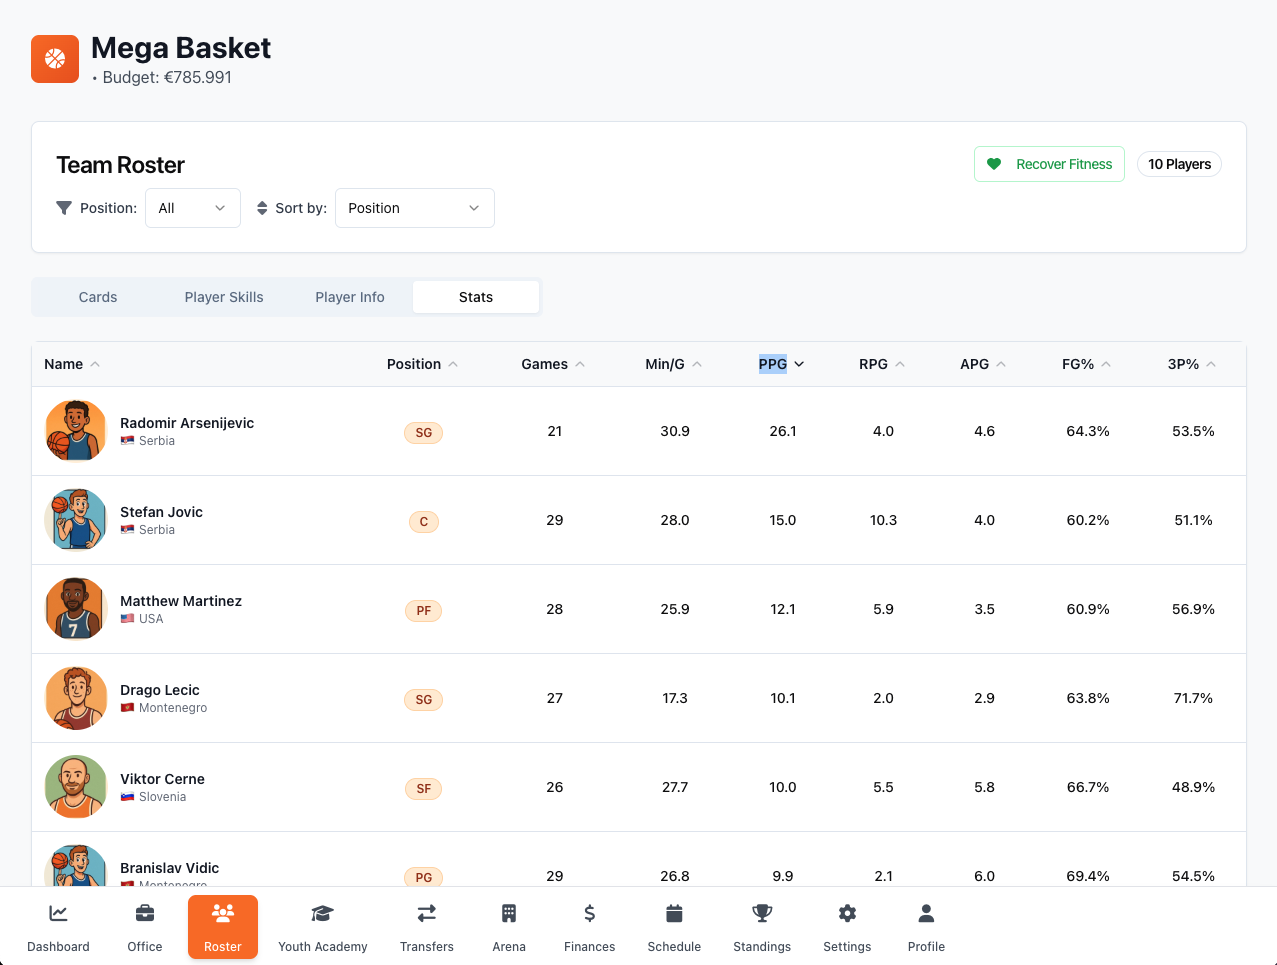Open the Position filter dropdown
Viewport: 1277px width, 965px height.
pos(193,208)
